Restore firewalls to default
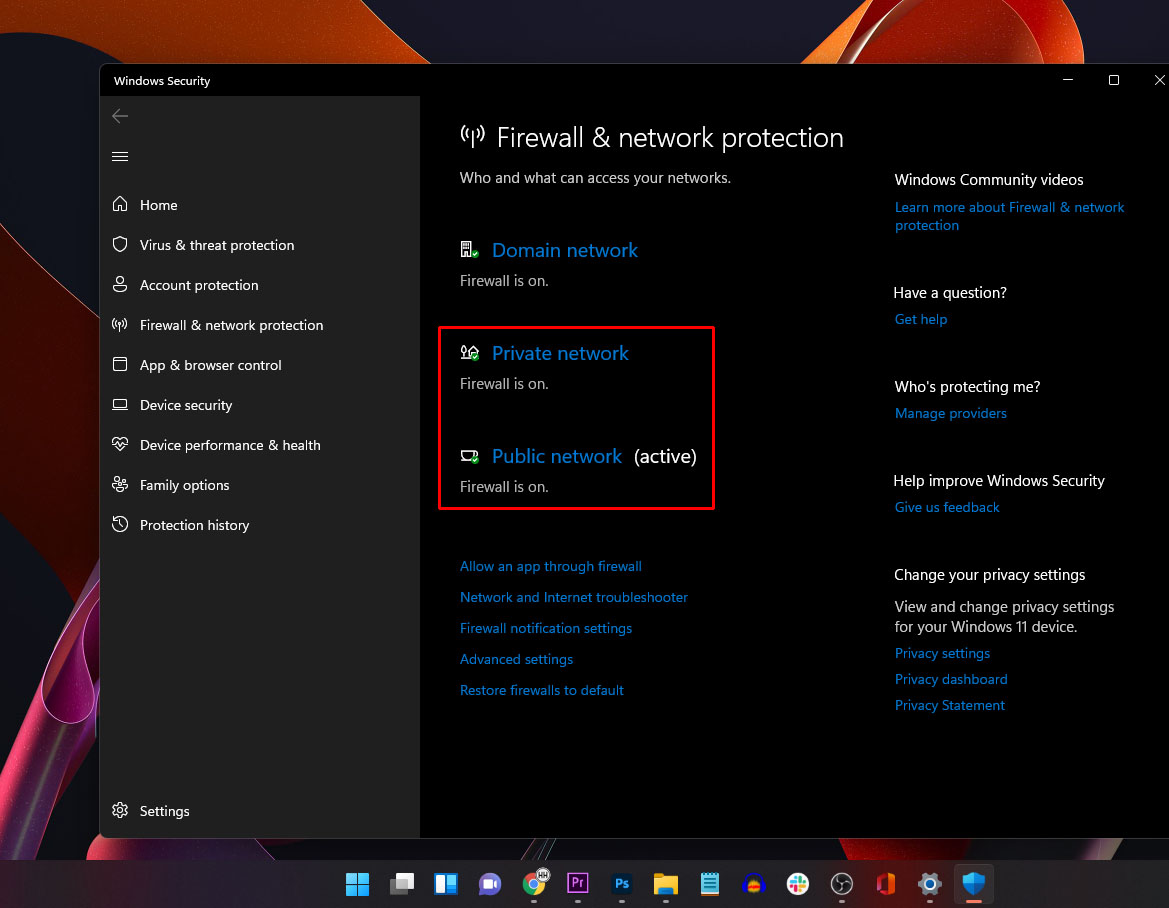This screenshot has width=1169, height=908. (x=541, y=690)
